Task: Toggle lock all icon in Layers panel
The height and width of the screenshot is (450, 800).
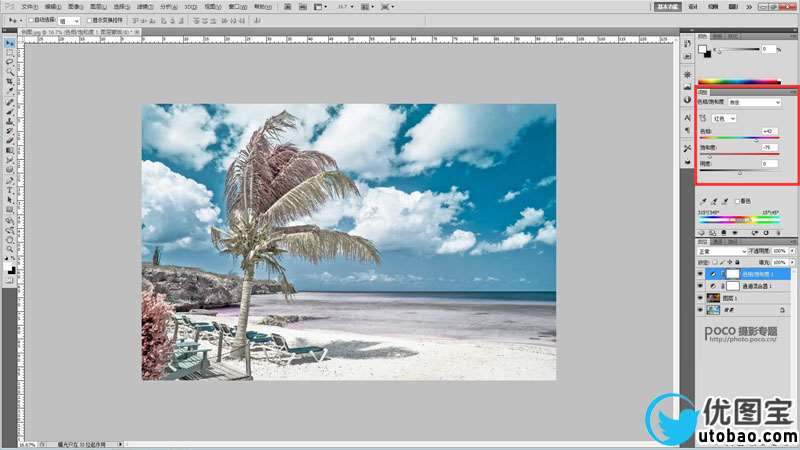Action: 737,262
